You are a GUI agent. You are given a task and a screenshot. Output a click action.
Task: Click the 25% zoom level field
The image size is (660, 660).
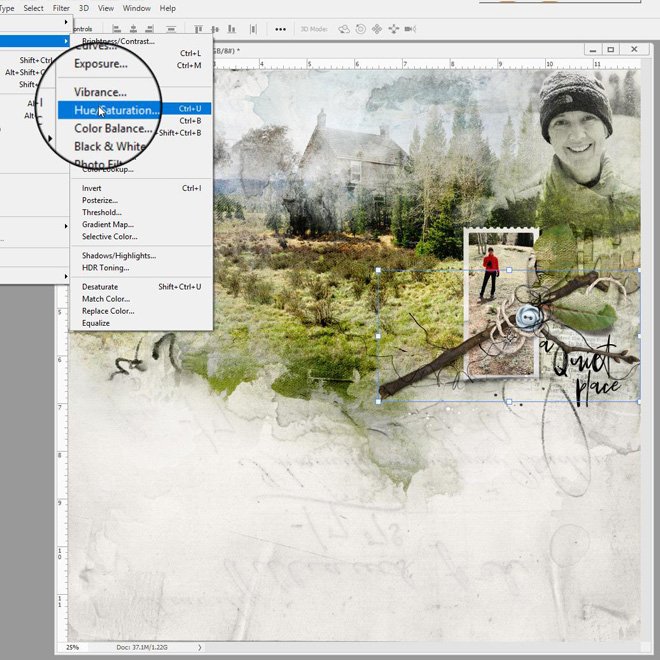pos(73,648)
